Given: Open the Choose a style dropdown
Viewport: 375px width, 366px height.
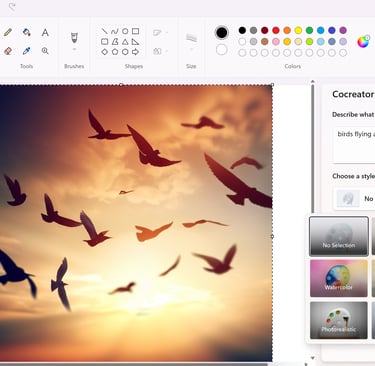Looking at the screenshot, I should [x=354, y=199].
